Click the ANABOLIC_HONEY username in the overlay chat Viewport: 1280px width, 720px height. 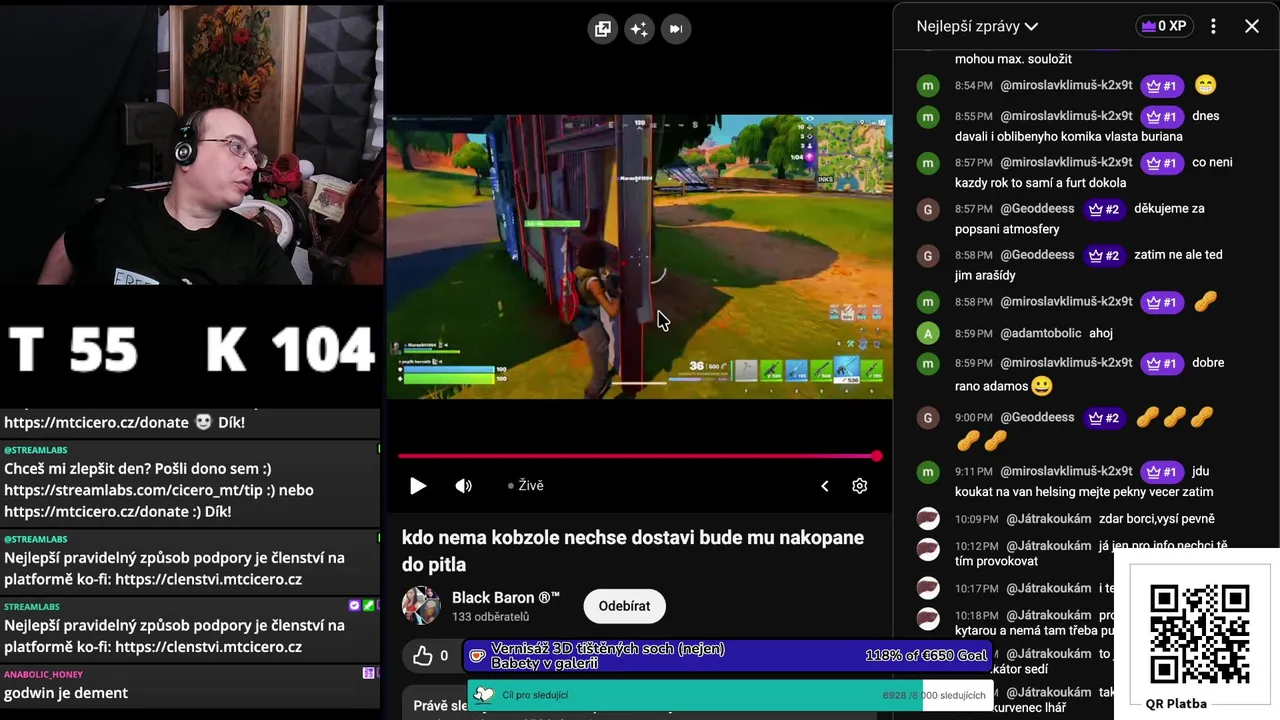coord(44,675)
